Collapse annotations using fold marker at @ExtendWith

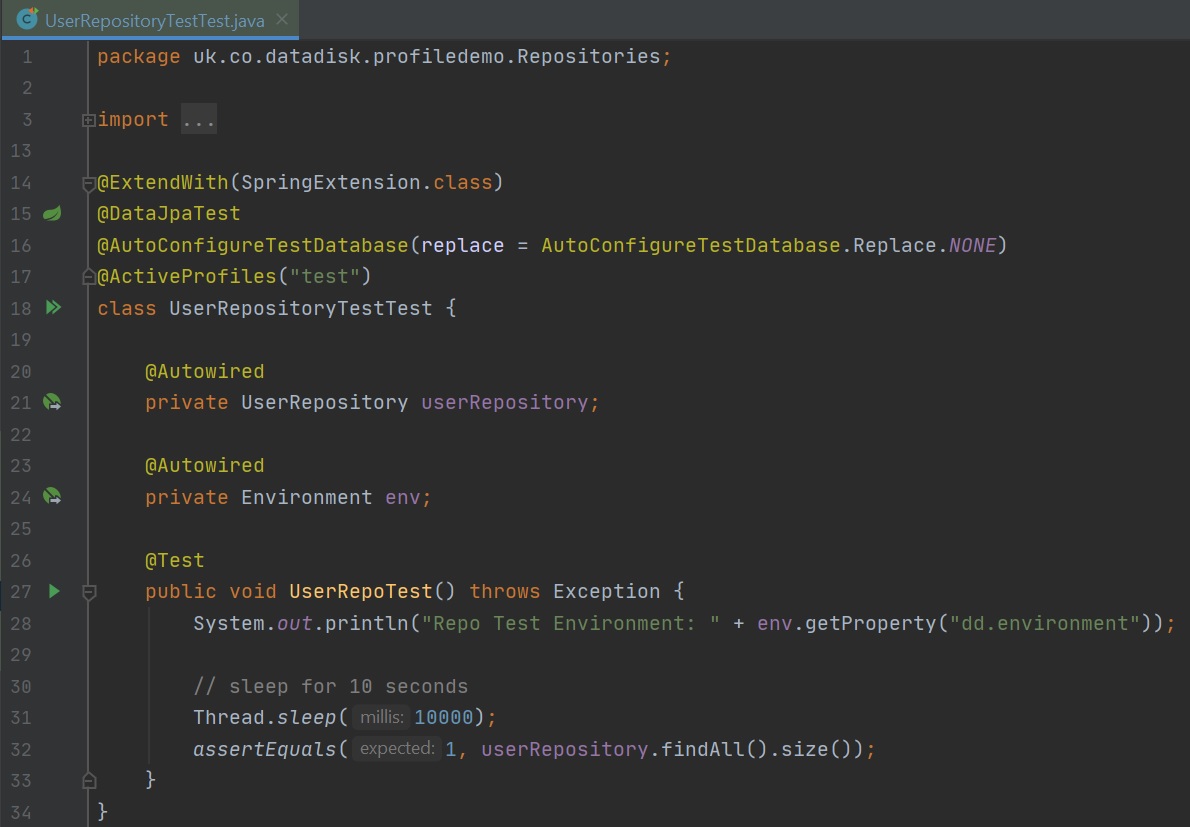click(88, 183)
